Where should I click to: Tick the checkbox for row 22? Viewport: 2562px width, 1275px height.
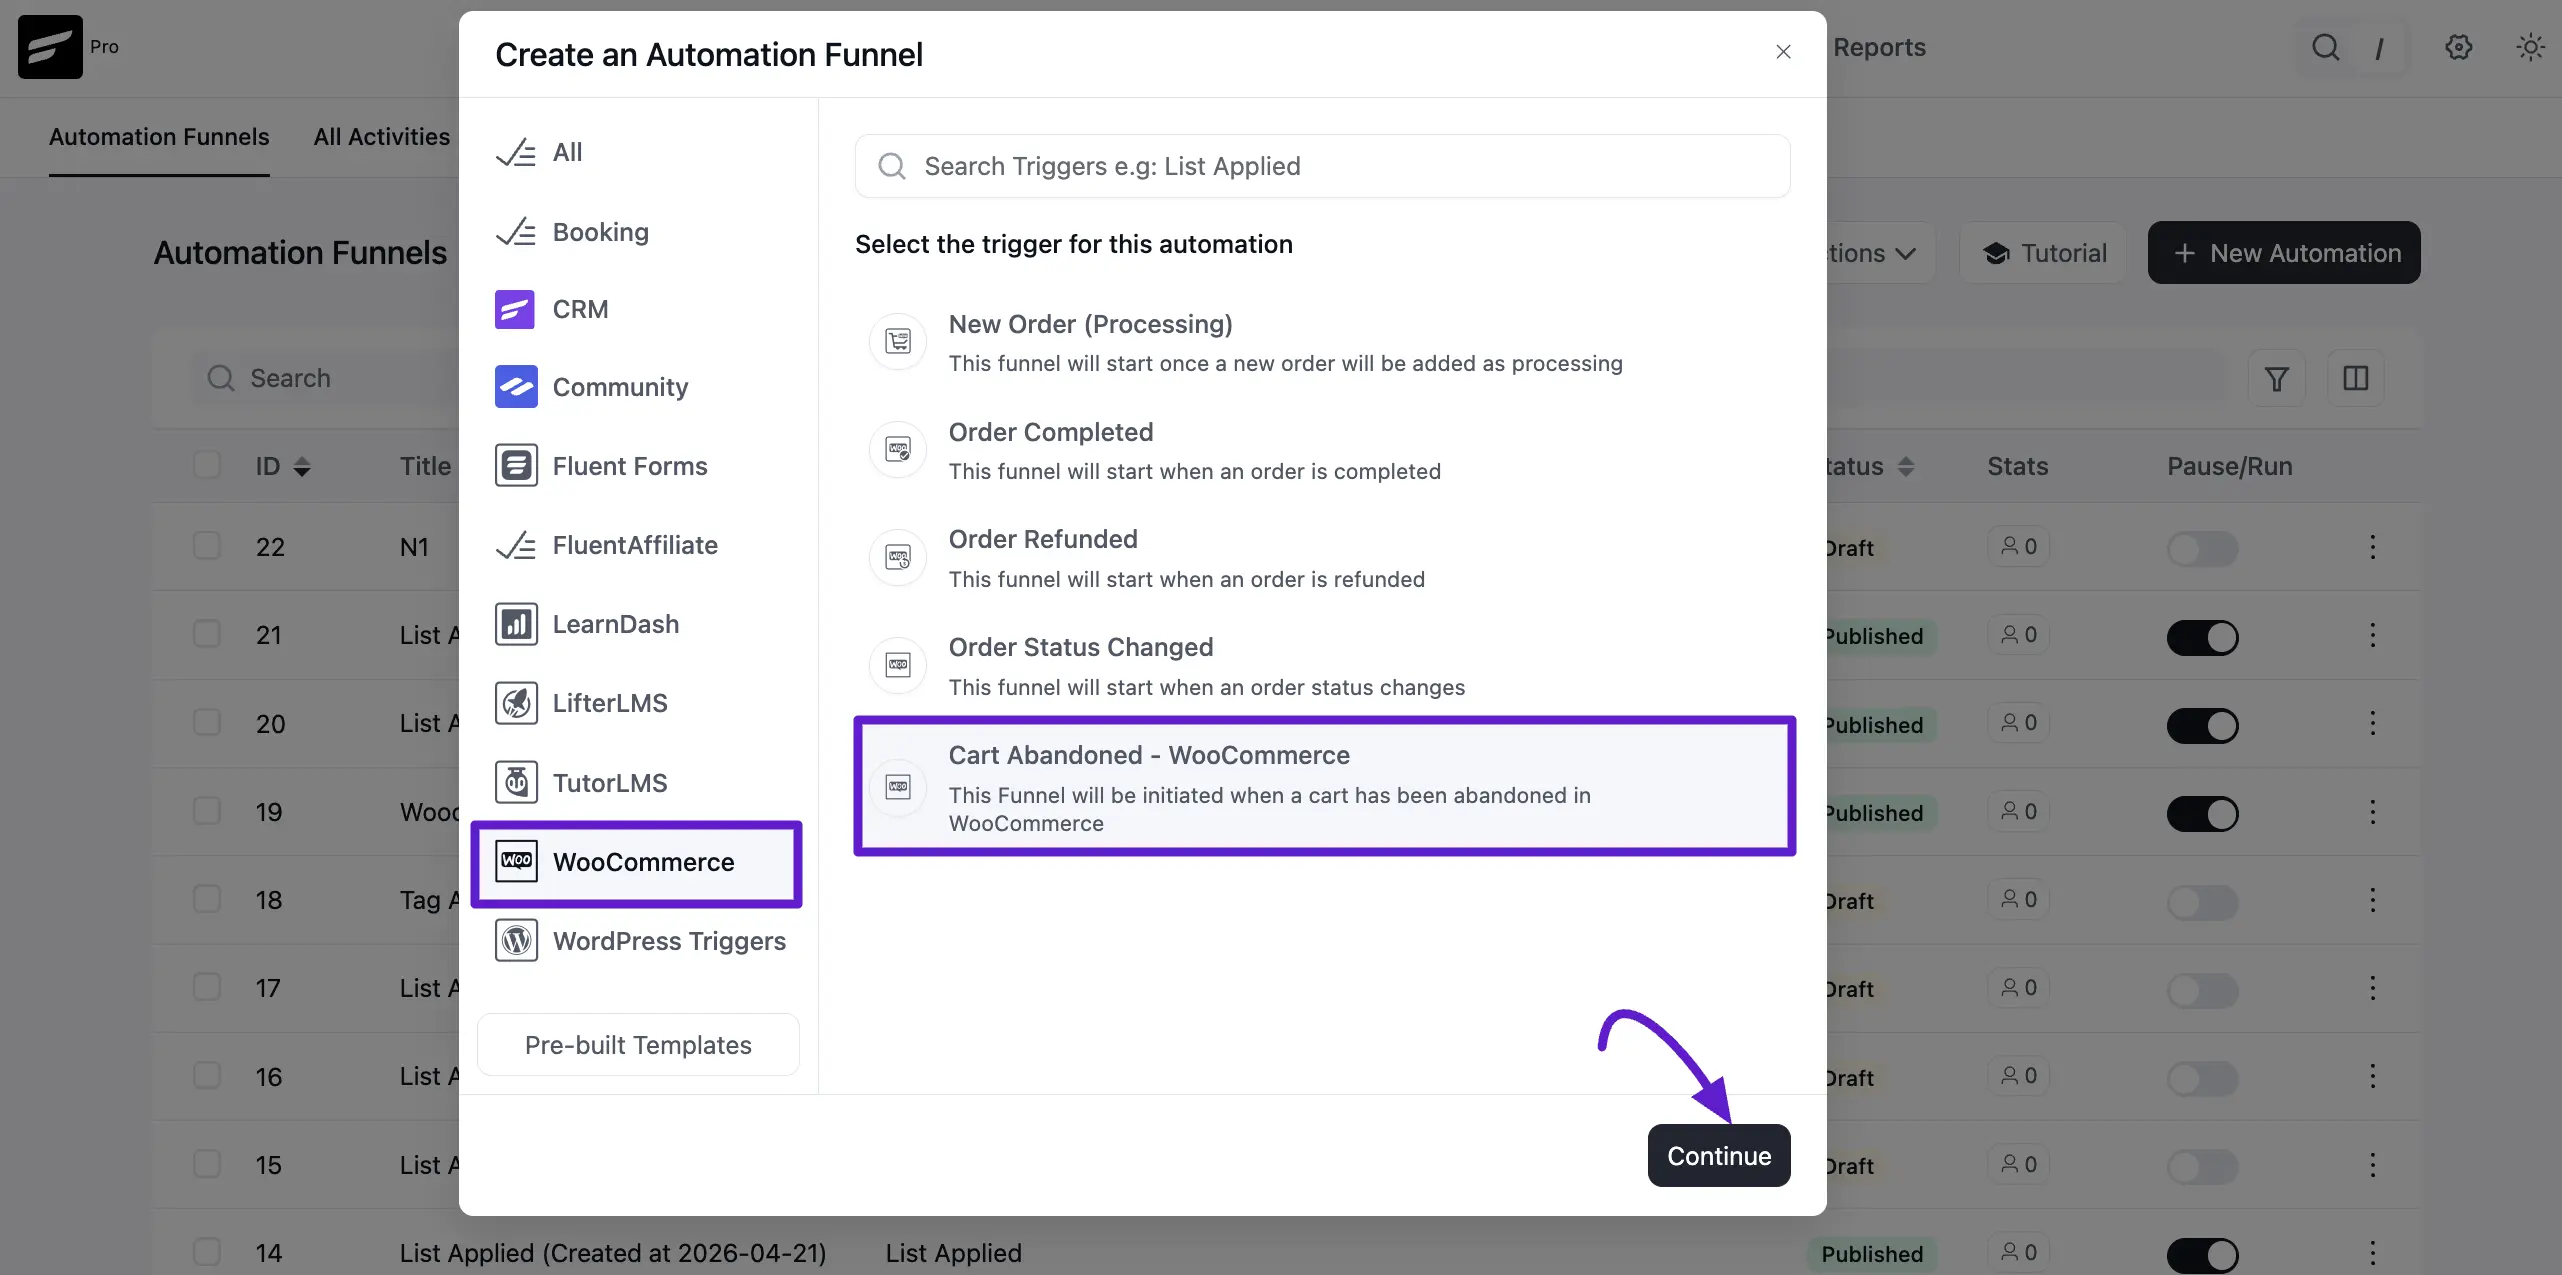207,546
